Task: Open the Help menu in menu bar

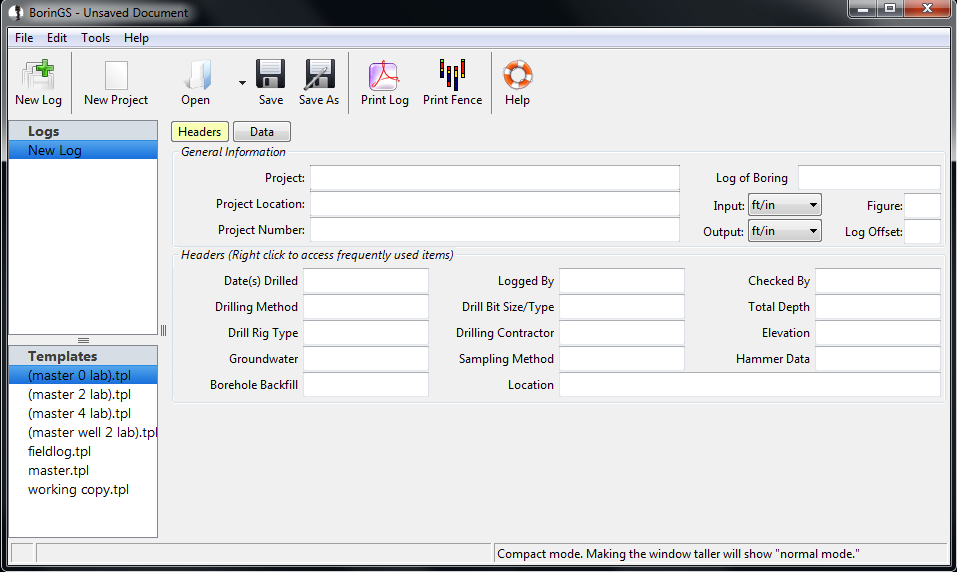Action: pyautogui.click(x=136, y=38)
